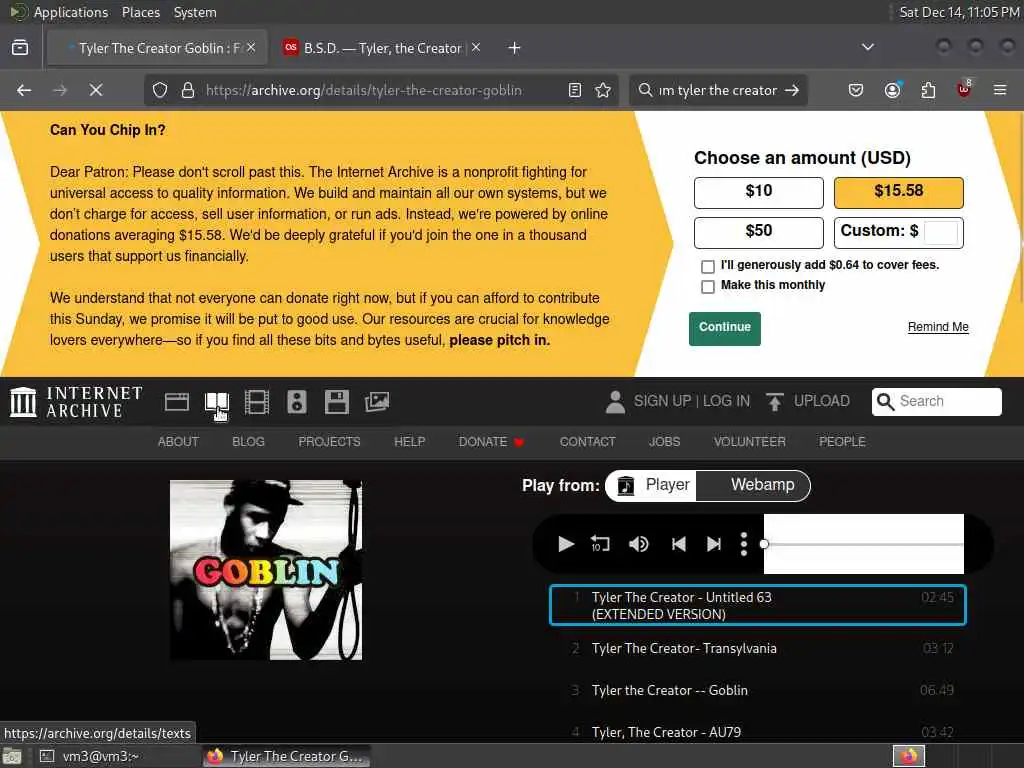Open the Texts collection book icon
The image size is (1024, 768).
(x=216, y=402)
